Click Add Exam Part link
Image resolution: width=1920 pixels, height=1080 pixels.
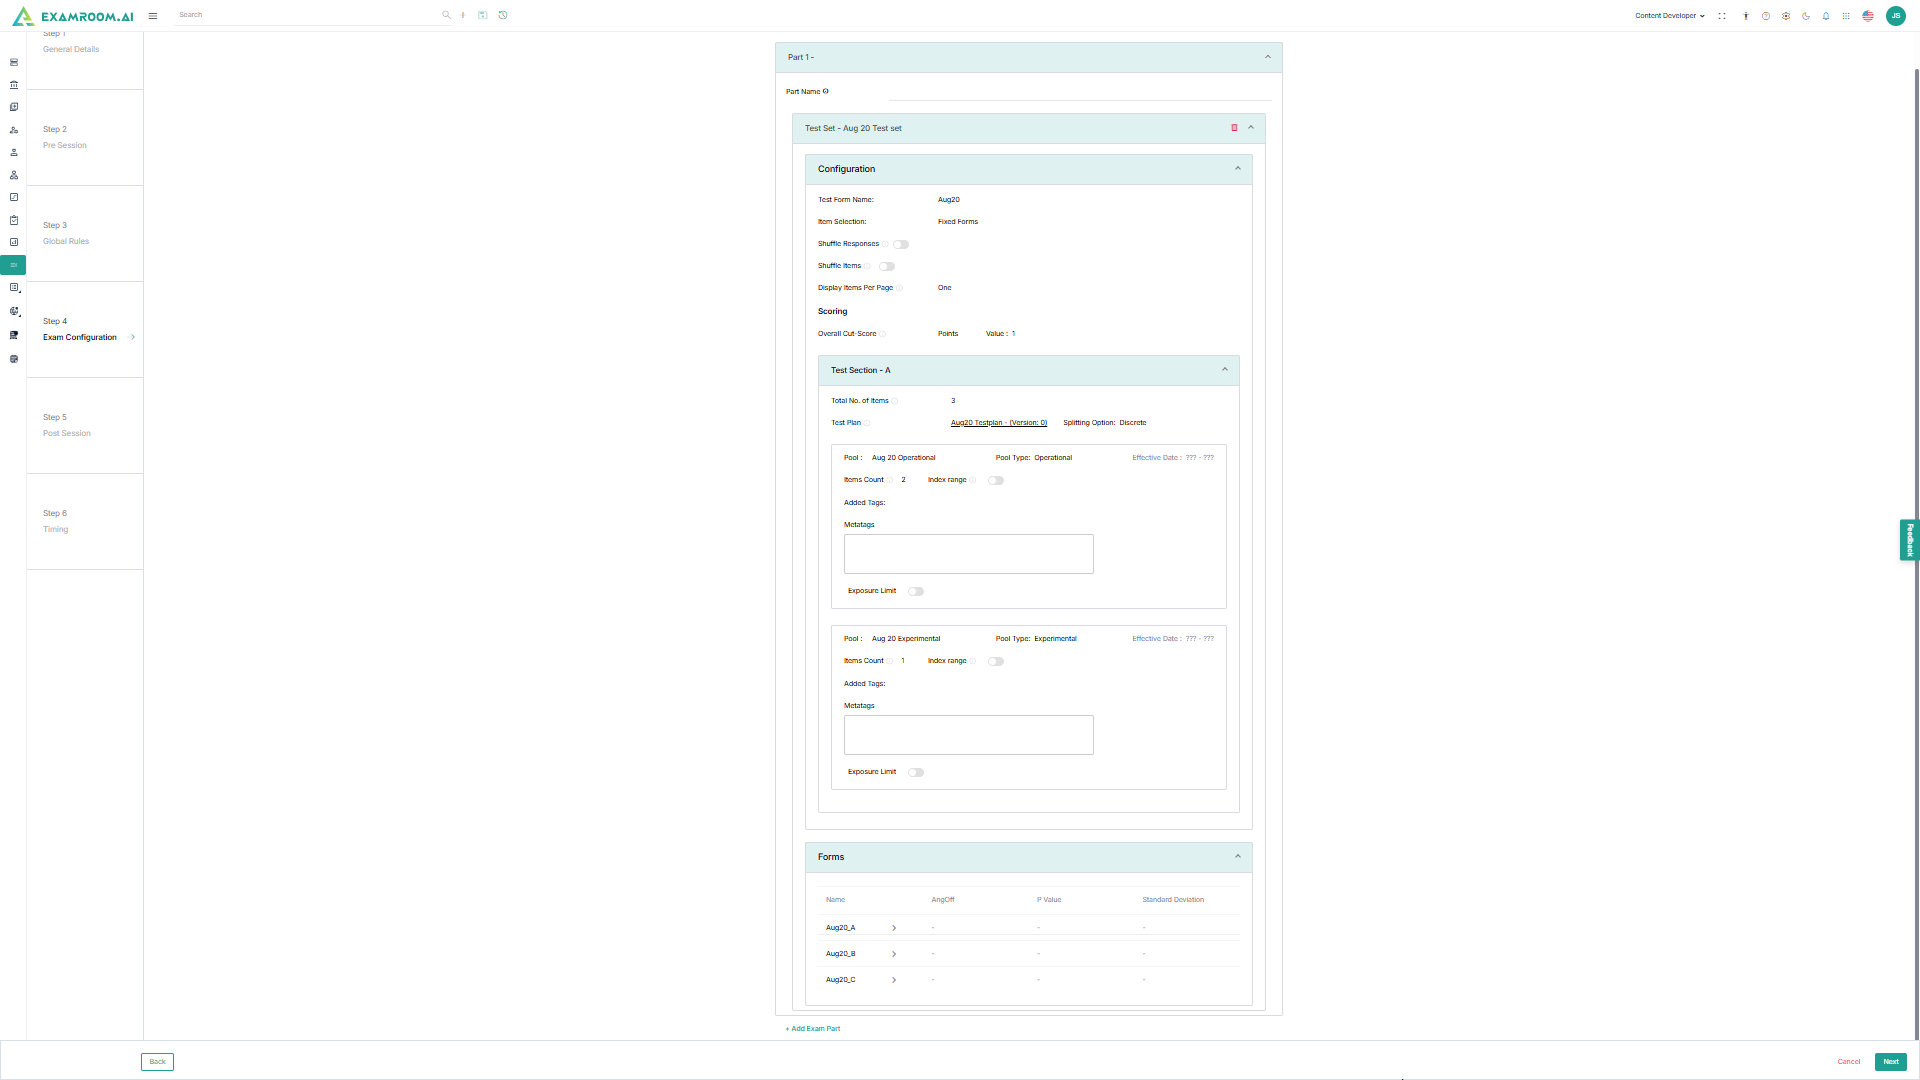(813, 1029)
